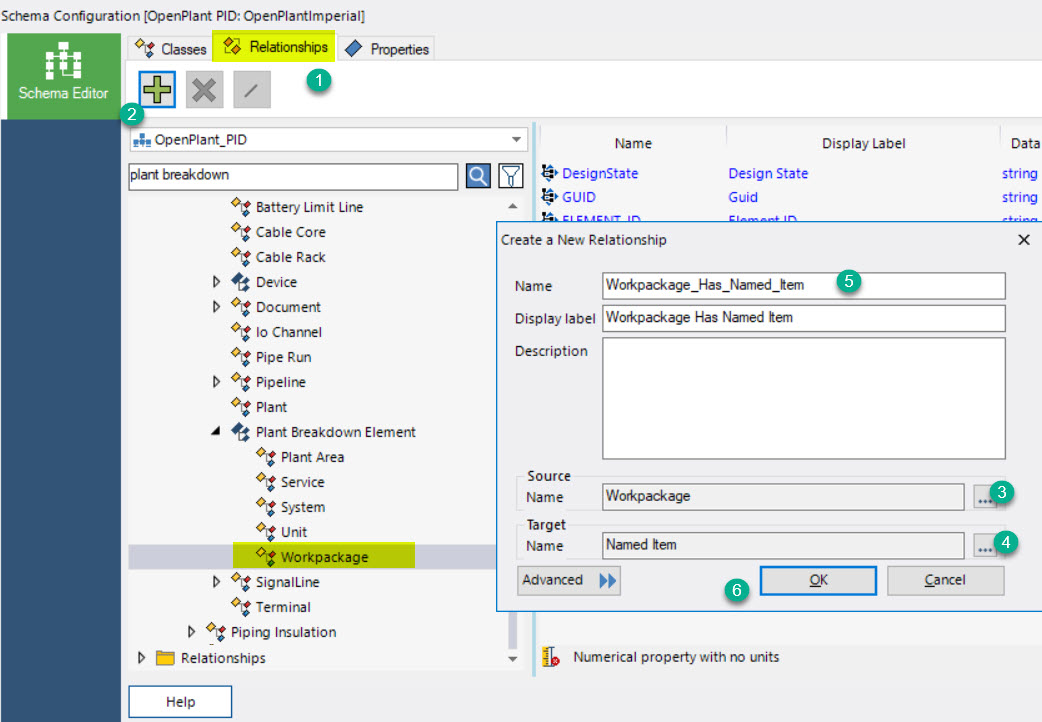
Task: Click the Name column header
Action: 633,143
